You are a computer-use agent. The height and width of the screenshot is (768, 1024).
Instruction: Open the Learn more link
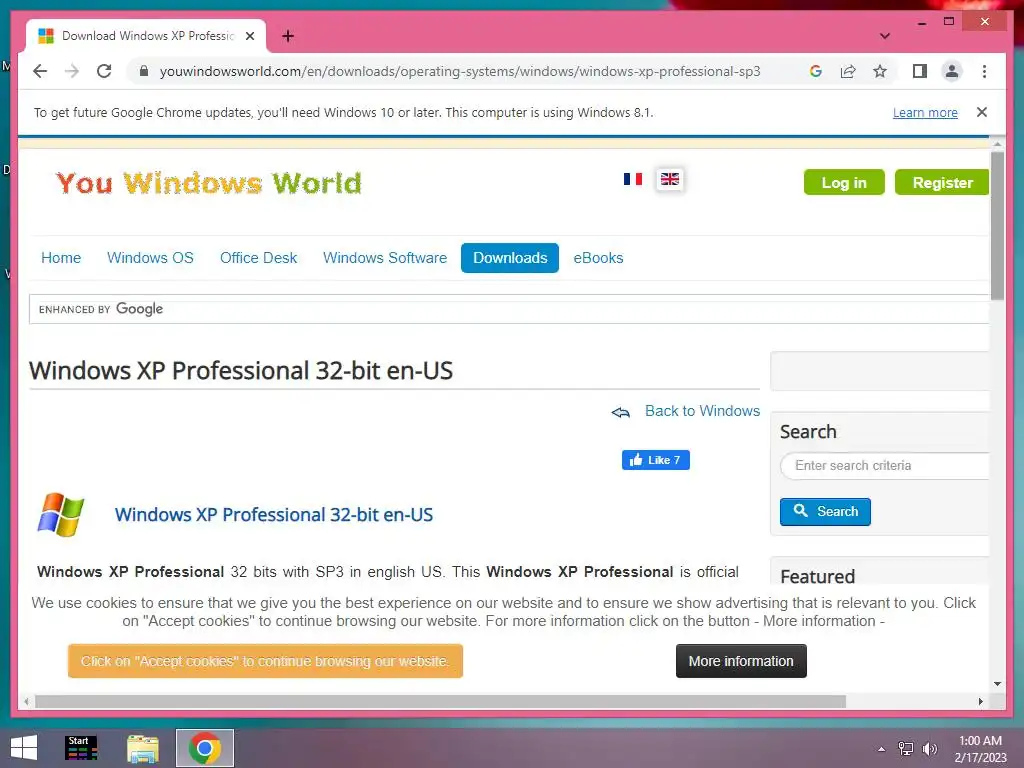click(x=925, y=112)
